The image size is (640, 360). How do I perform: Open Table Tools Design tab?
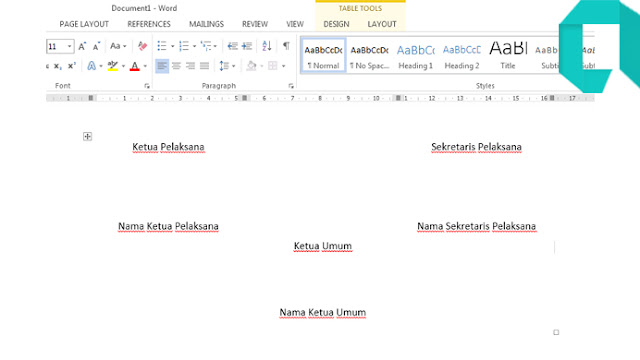(336, 24)
